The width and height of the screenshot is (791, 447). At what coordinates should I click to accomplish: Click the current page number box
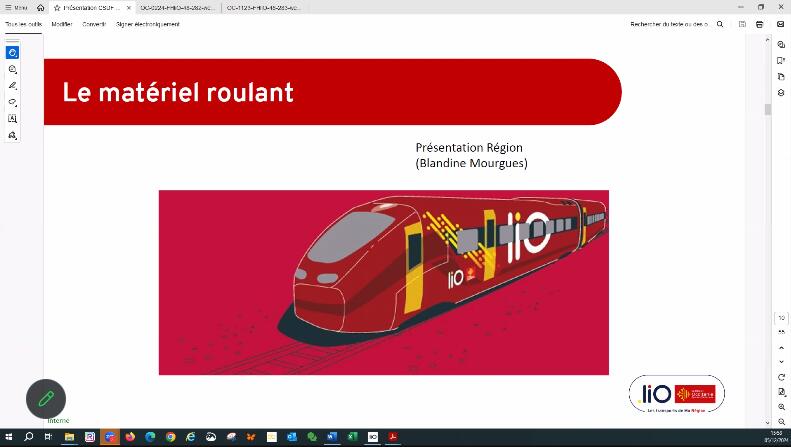(781, 318)
